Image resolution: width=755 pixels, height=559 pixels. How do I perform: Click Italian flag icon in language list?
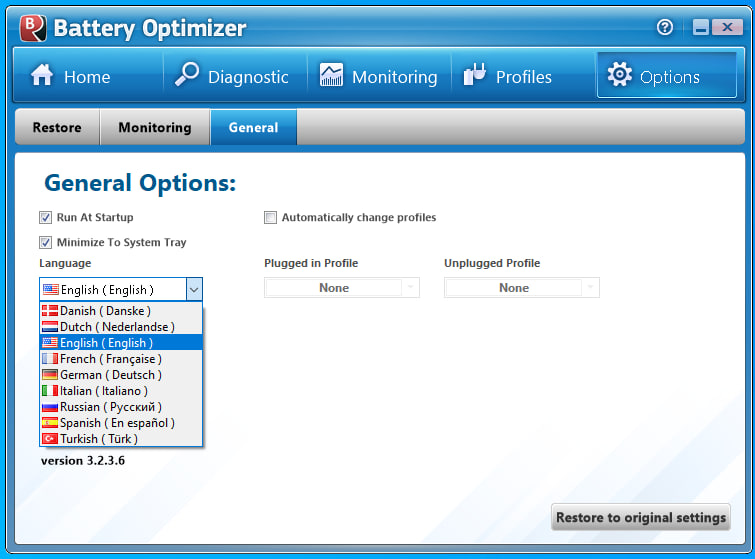click(x=50, y=390)
